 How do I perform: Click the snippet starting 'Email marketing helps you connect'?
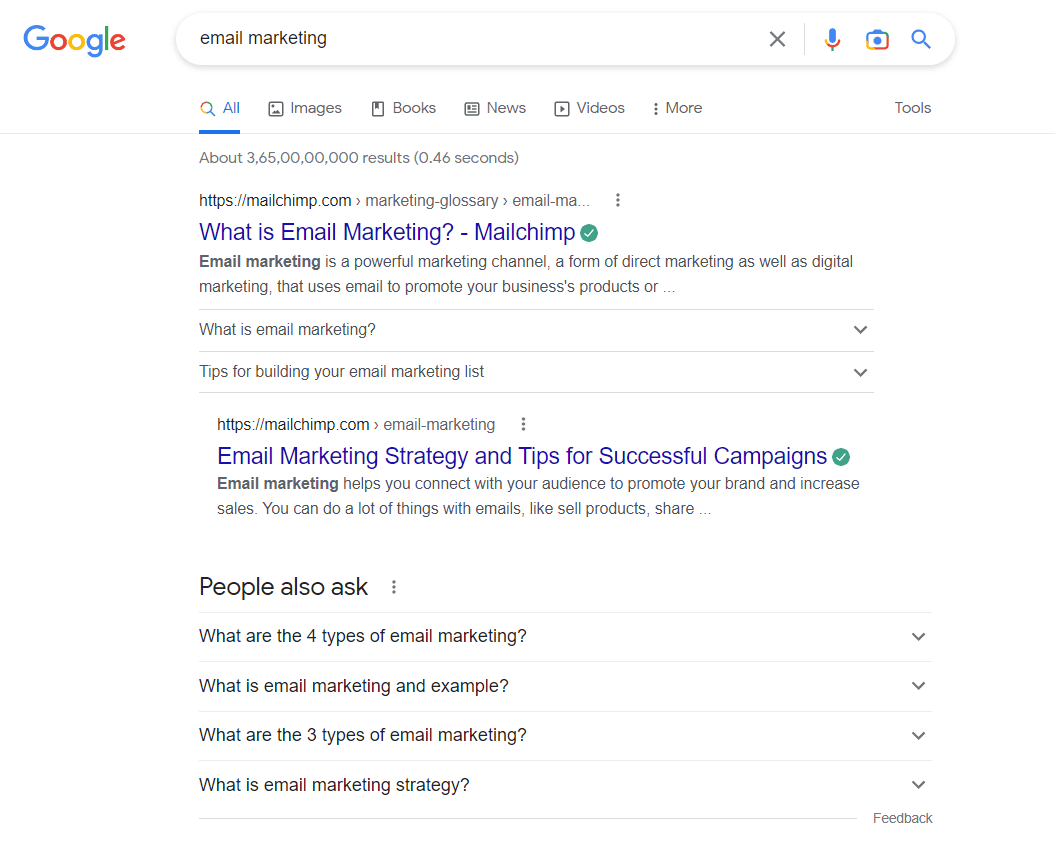pyautogui.click(x=538, y=496)
